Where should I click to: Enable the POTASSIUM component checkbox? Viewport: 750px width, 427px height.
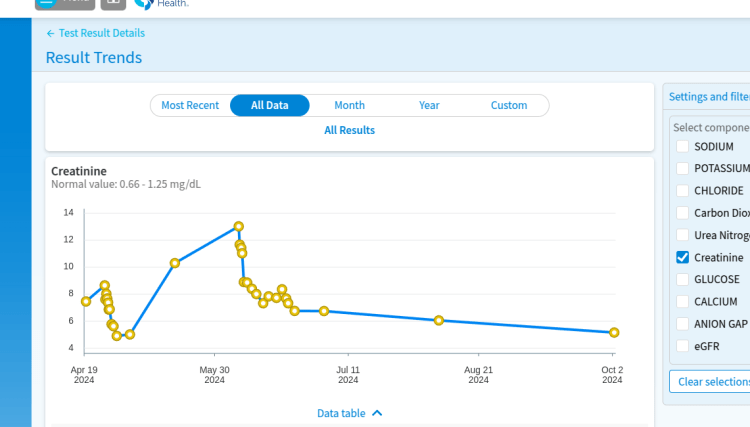coord(682,169)
